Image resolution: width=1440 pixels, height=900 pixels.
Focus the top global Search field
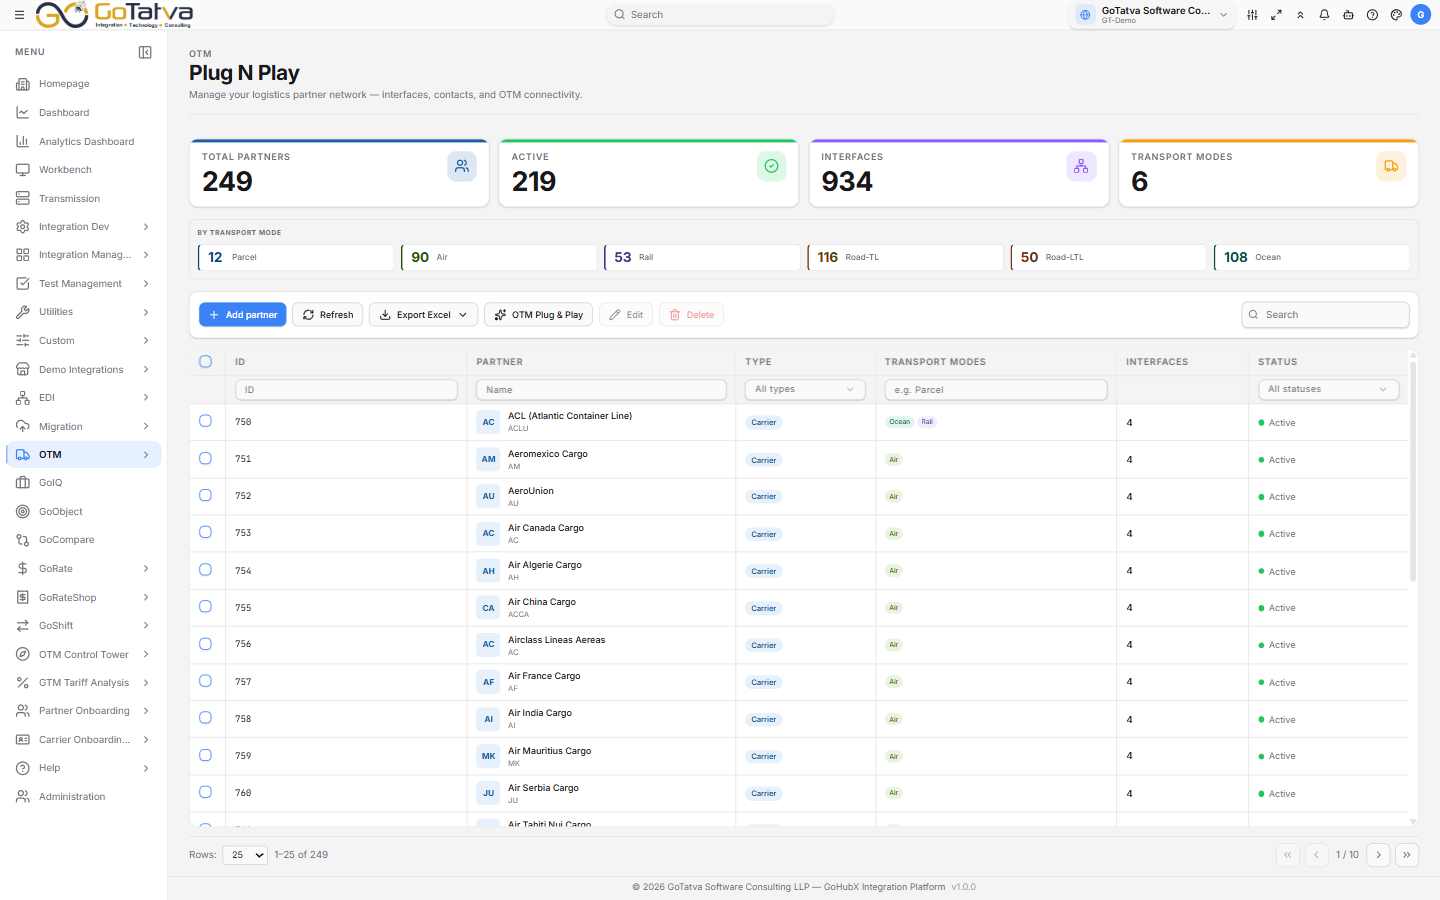pos(720,15)
